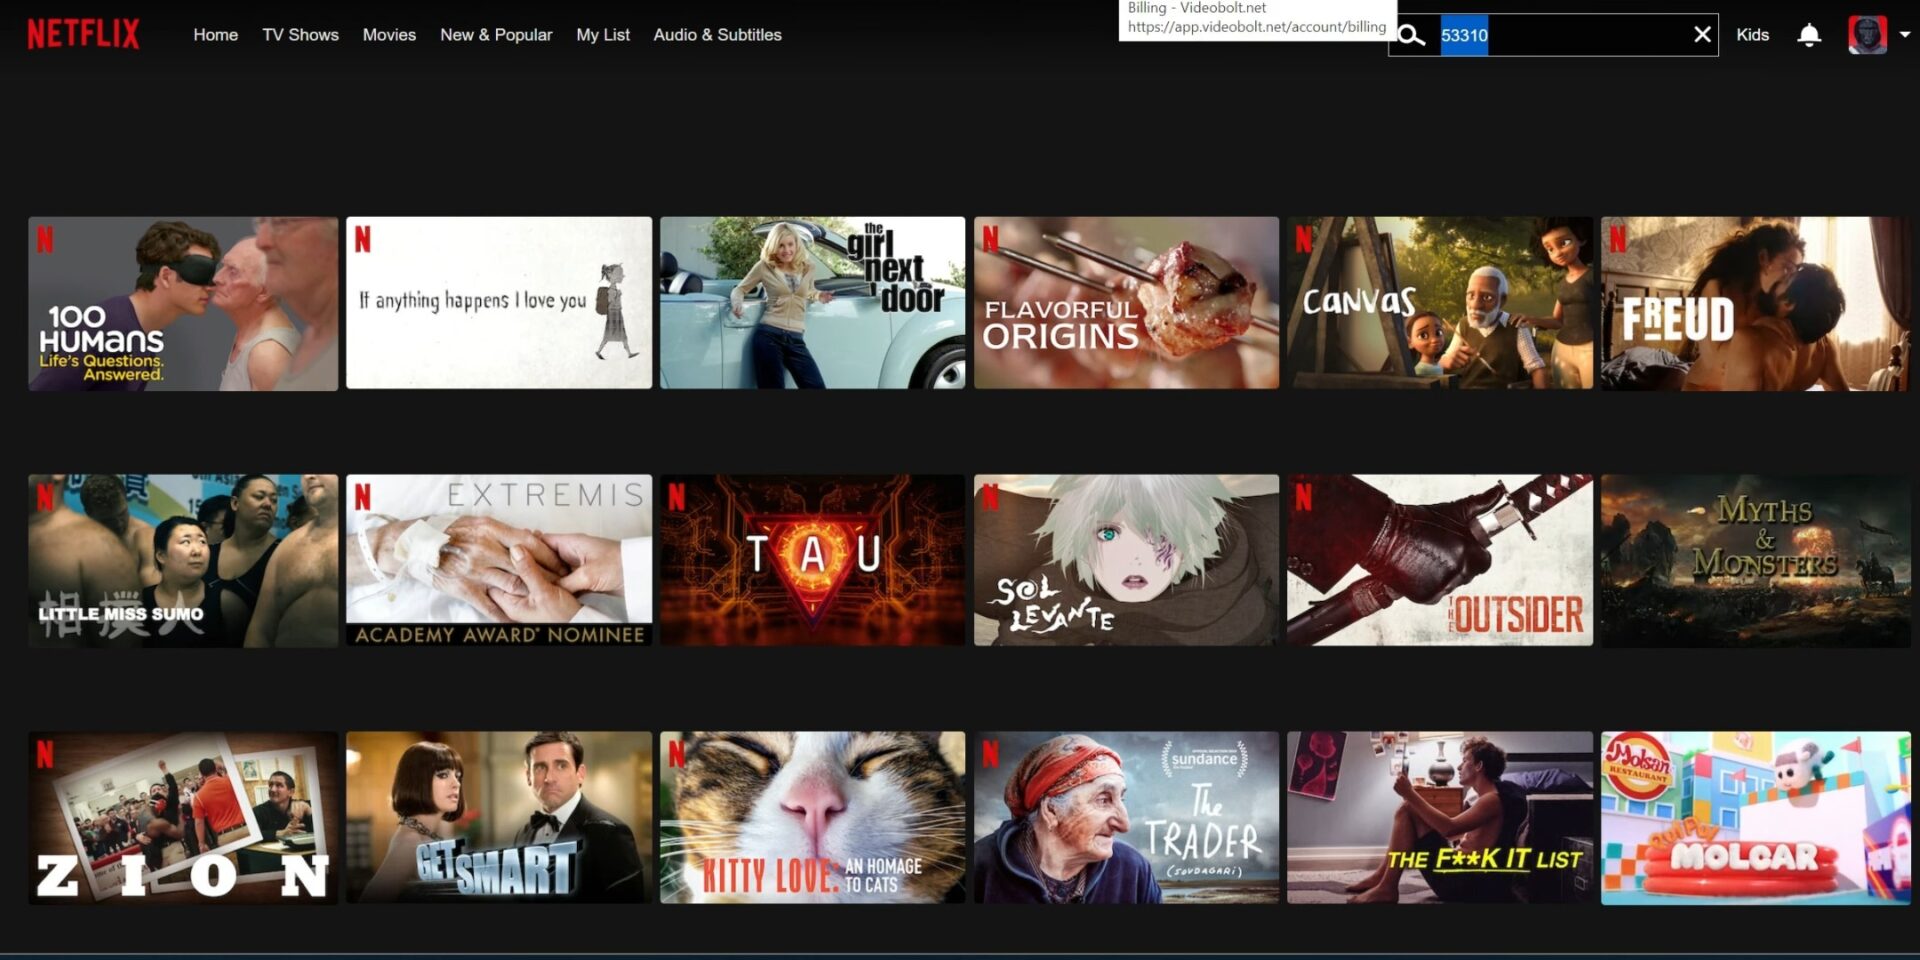Open the Tau thumbnail
This screenshot has width=1920, height=960.
[812, 560]
